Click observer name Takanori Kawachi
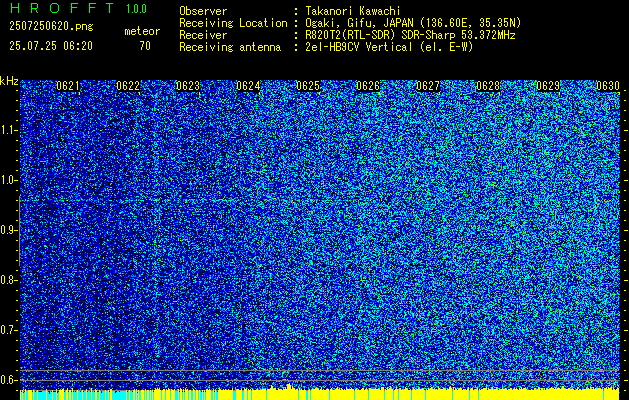 pyautogui.click(x=353, y=11)
